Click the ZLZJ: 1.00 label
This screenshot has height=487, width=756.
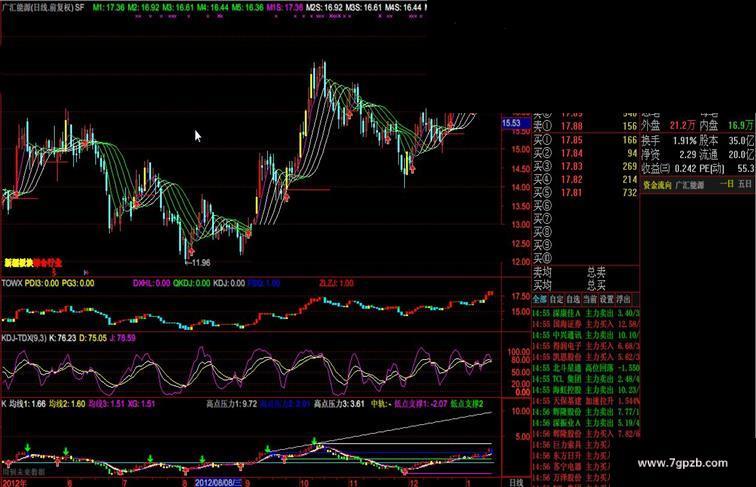[x=336, y=283]
